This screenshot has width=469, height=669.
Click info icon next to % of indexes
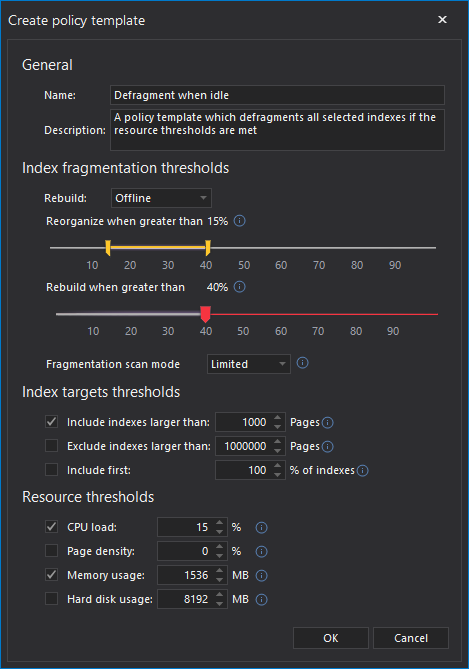tap(362, 470)
